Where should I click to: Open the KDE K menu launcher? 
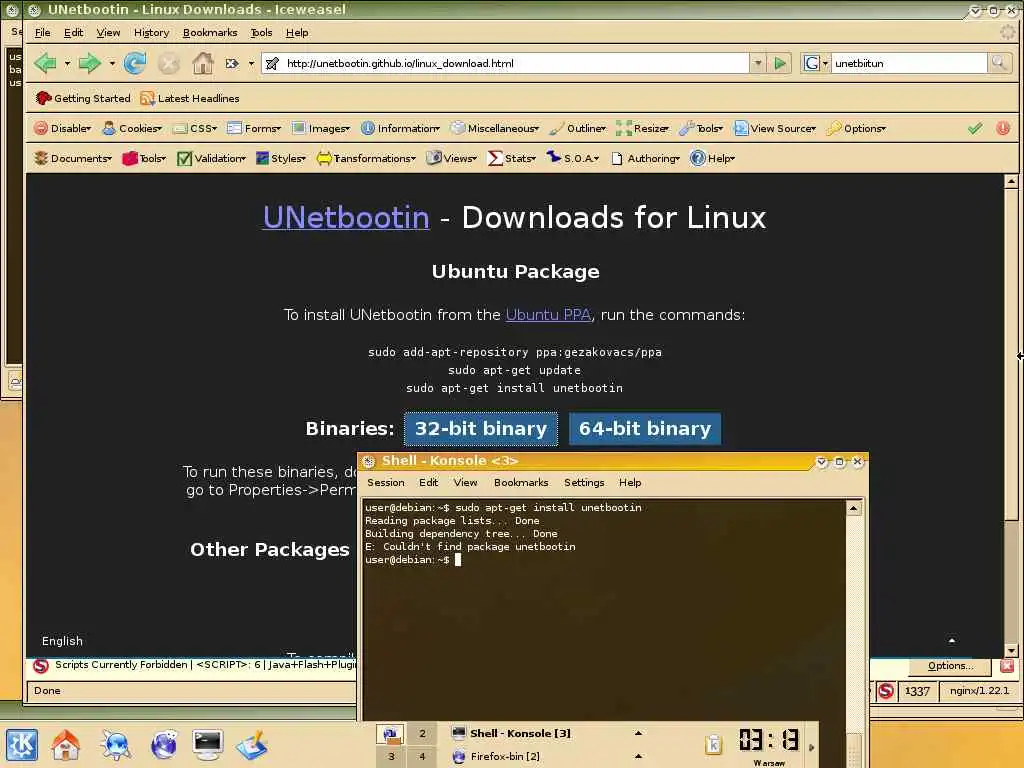pyautogui.click(x=22, y=745)
